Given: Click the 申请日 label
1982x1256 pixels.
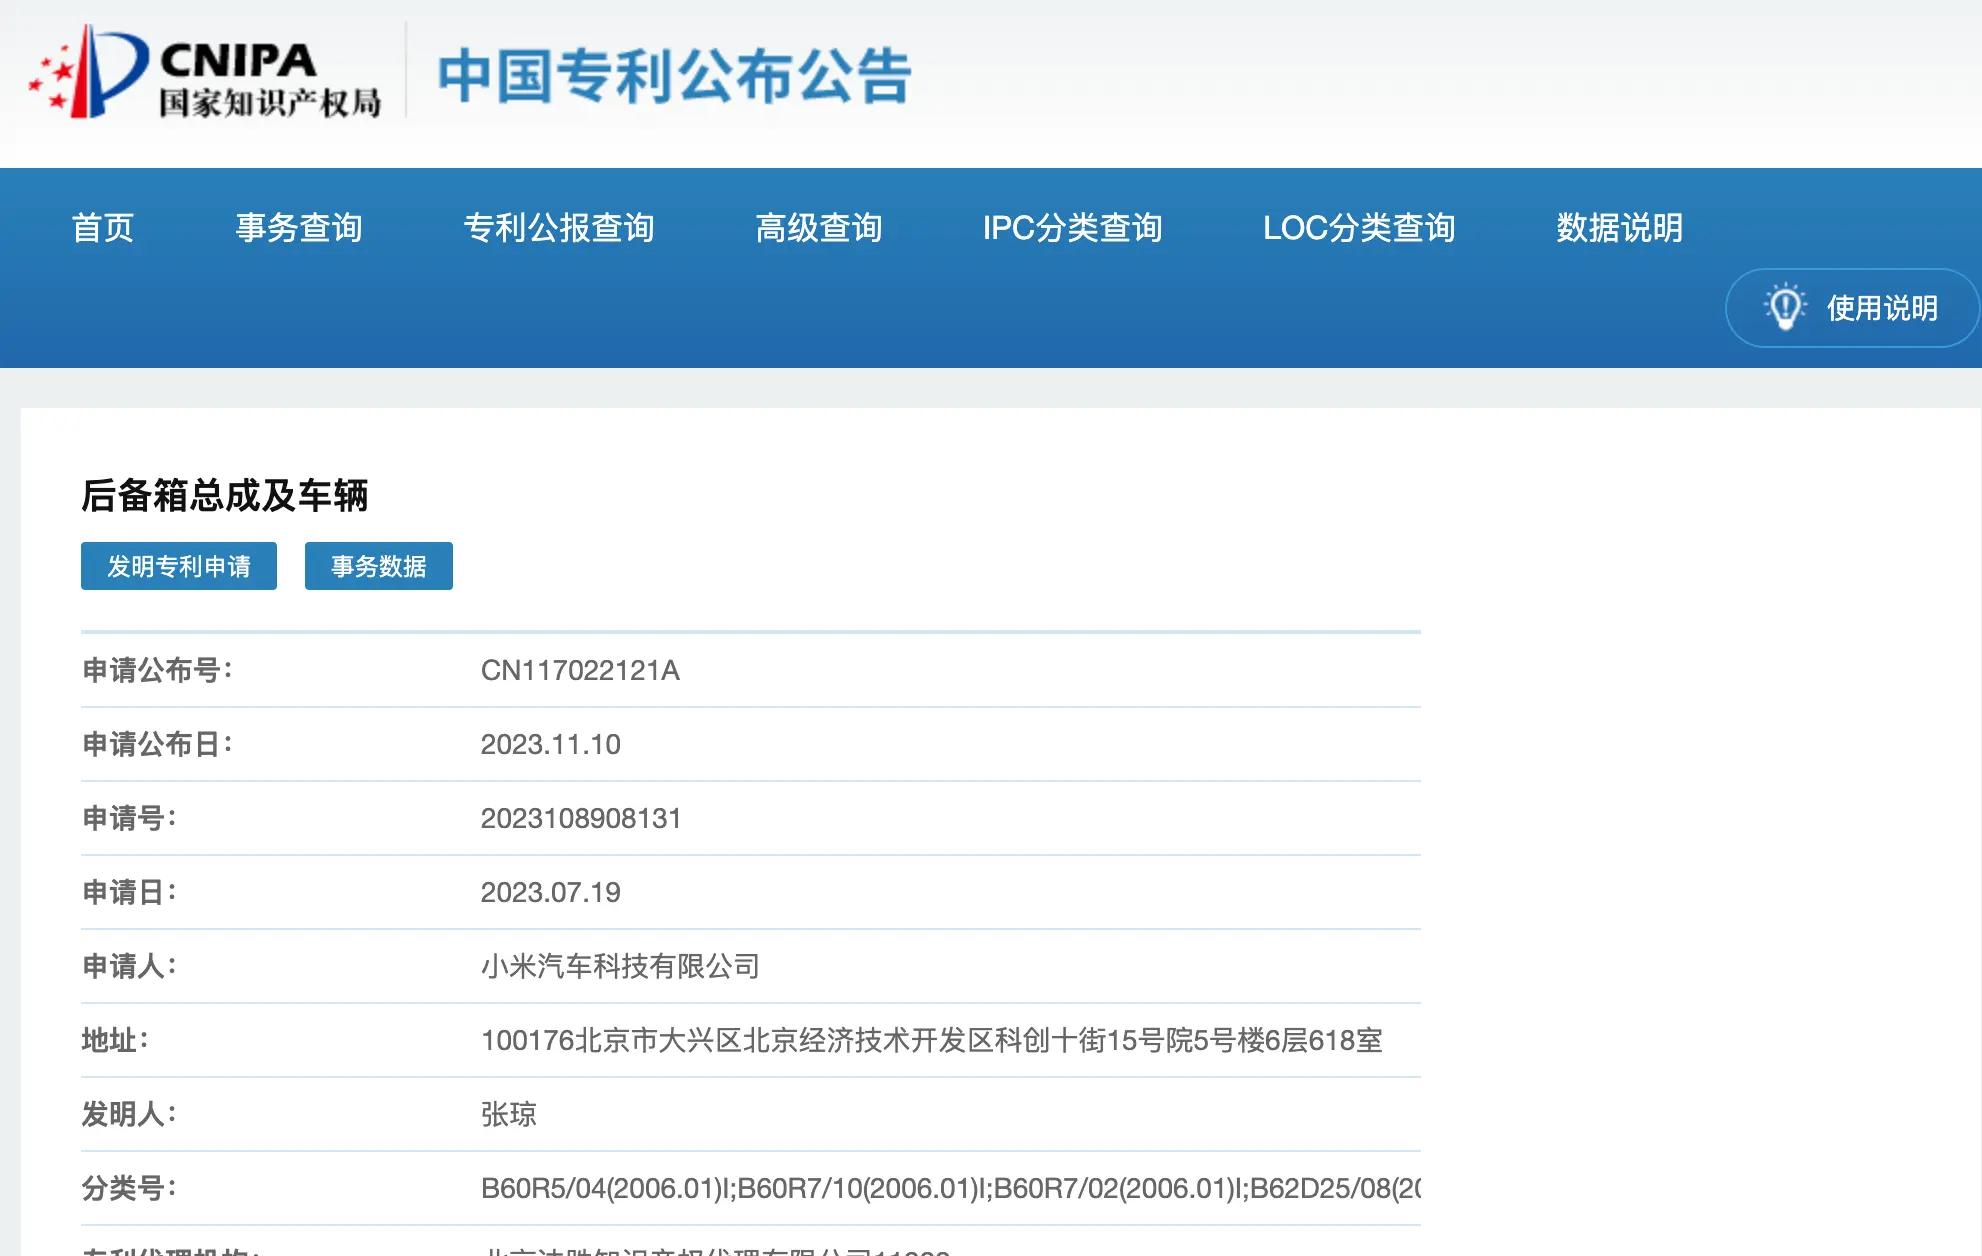Looking at the screenshot, I should coord(129,892).
